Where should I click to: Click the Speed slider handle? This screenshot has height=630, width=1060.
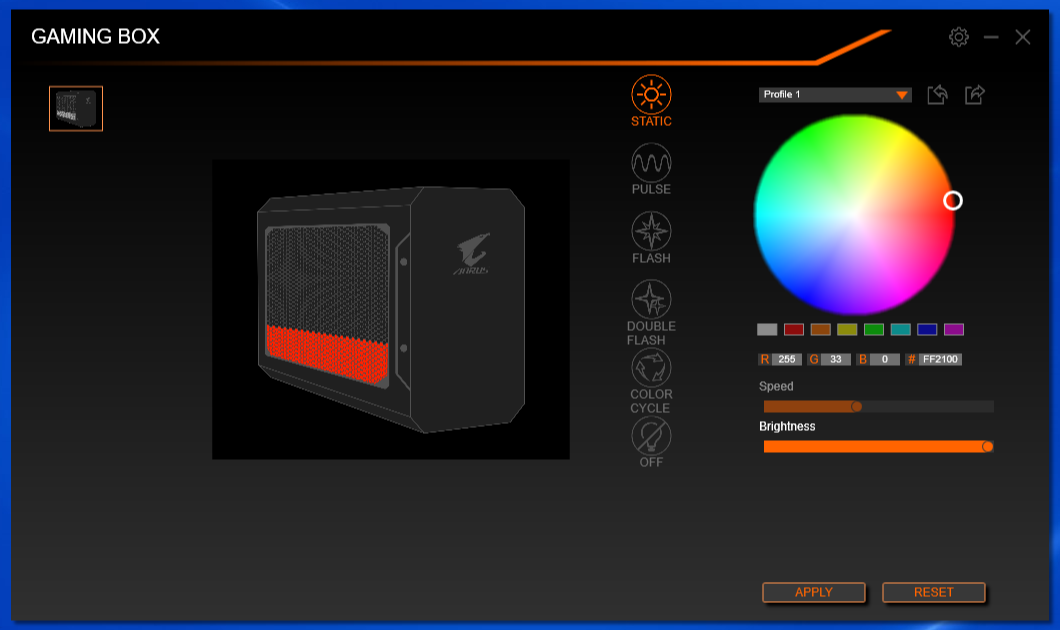coord(857,406)
